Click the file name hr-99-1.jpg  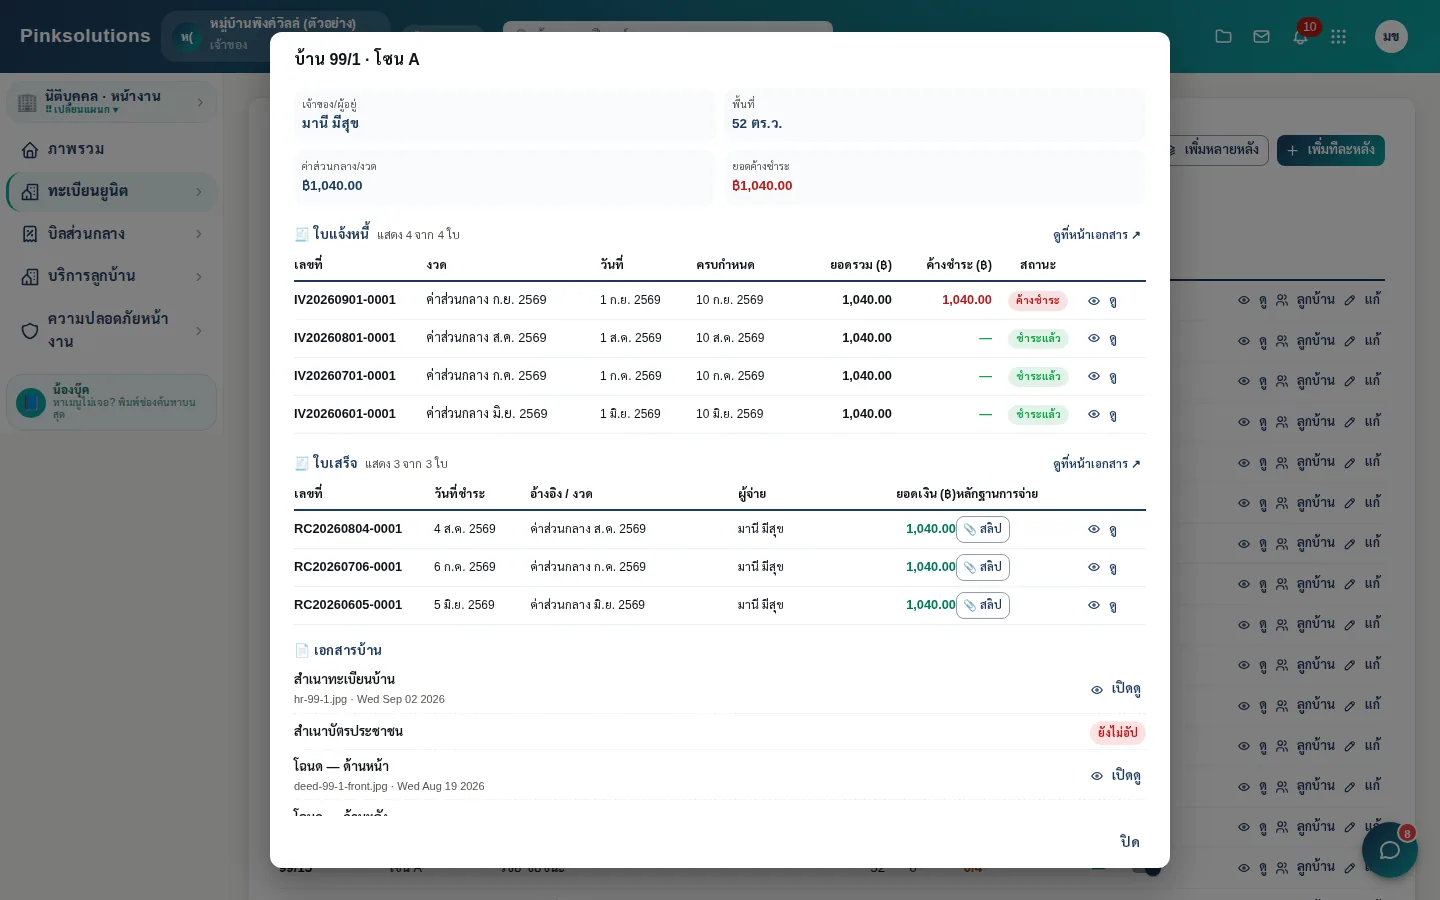[320, 700]
